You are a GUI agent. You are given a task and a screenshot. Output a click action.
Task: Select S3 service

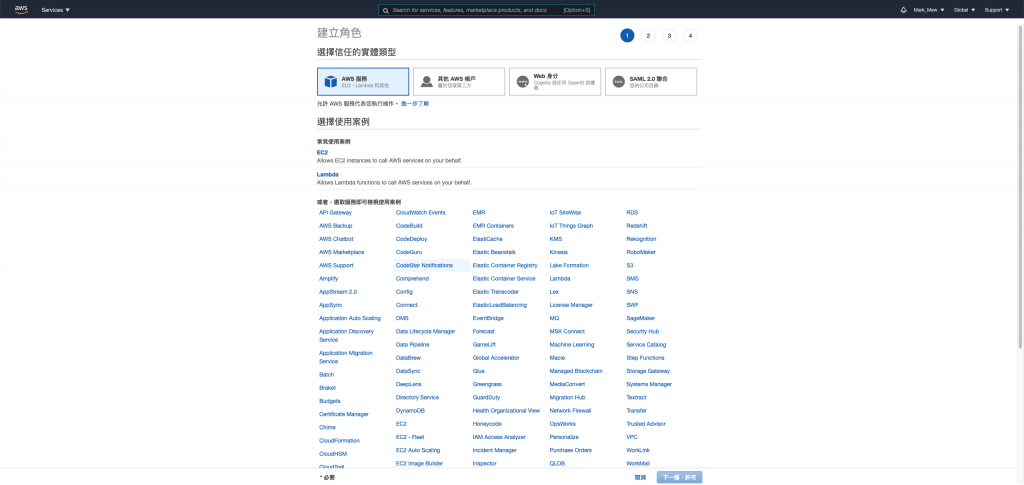(x=630, y=266)
